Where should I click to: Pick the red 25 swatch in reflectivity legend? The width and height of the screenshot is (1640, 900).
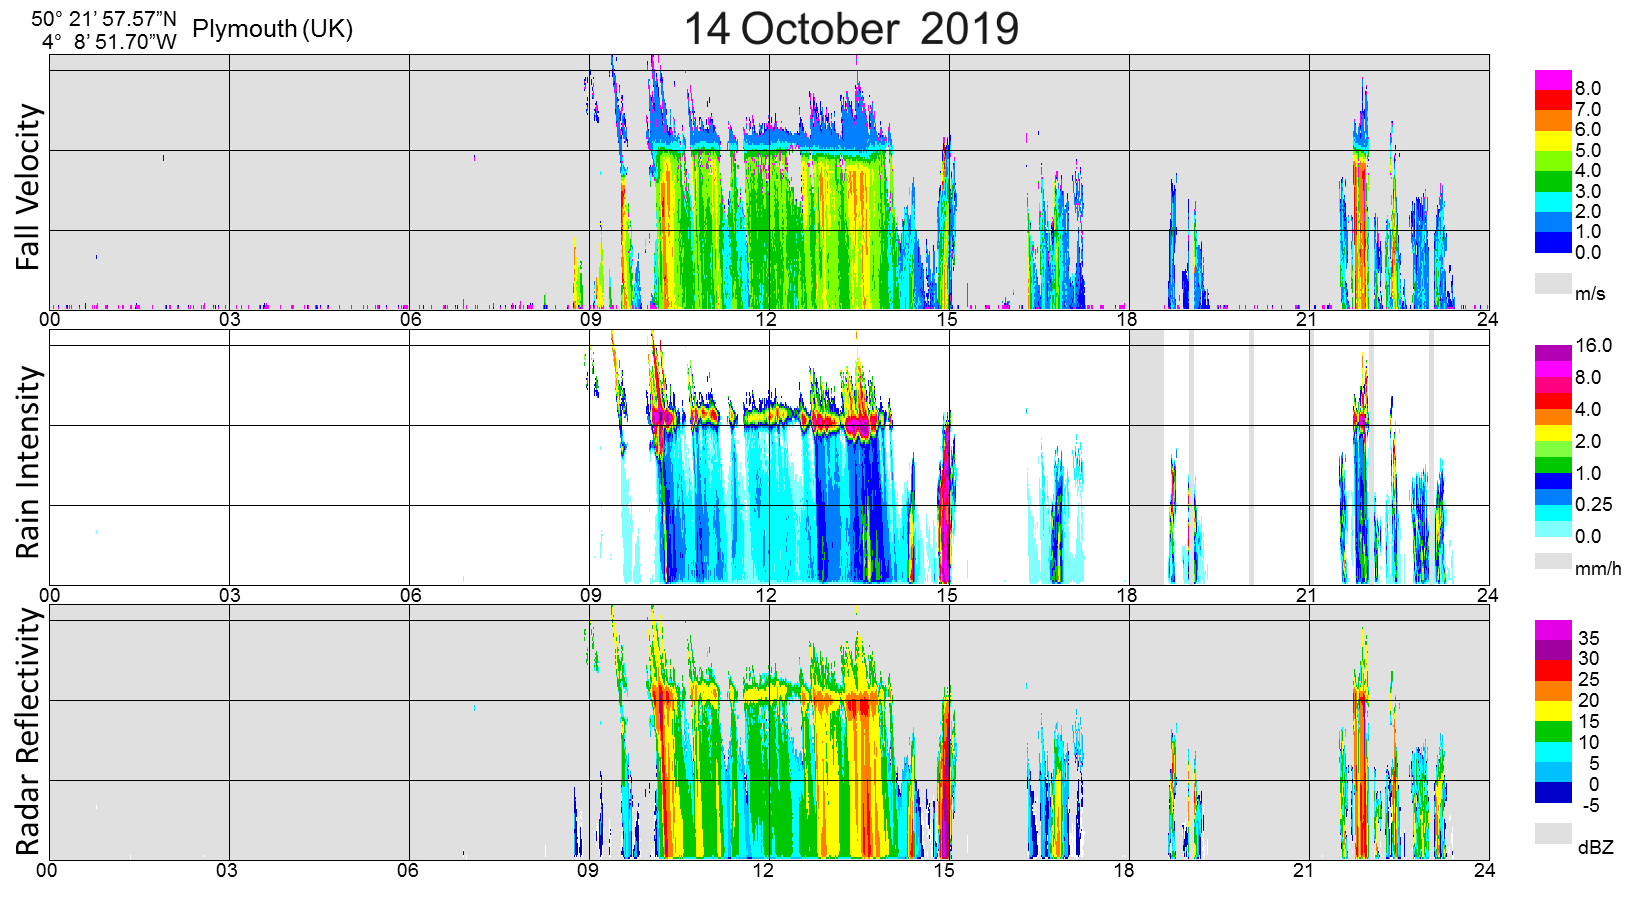point(1553,670)
